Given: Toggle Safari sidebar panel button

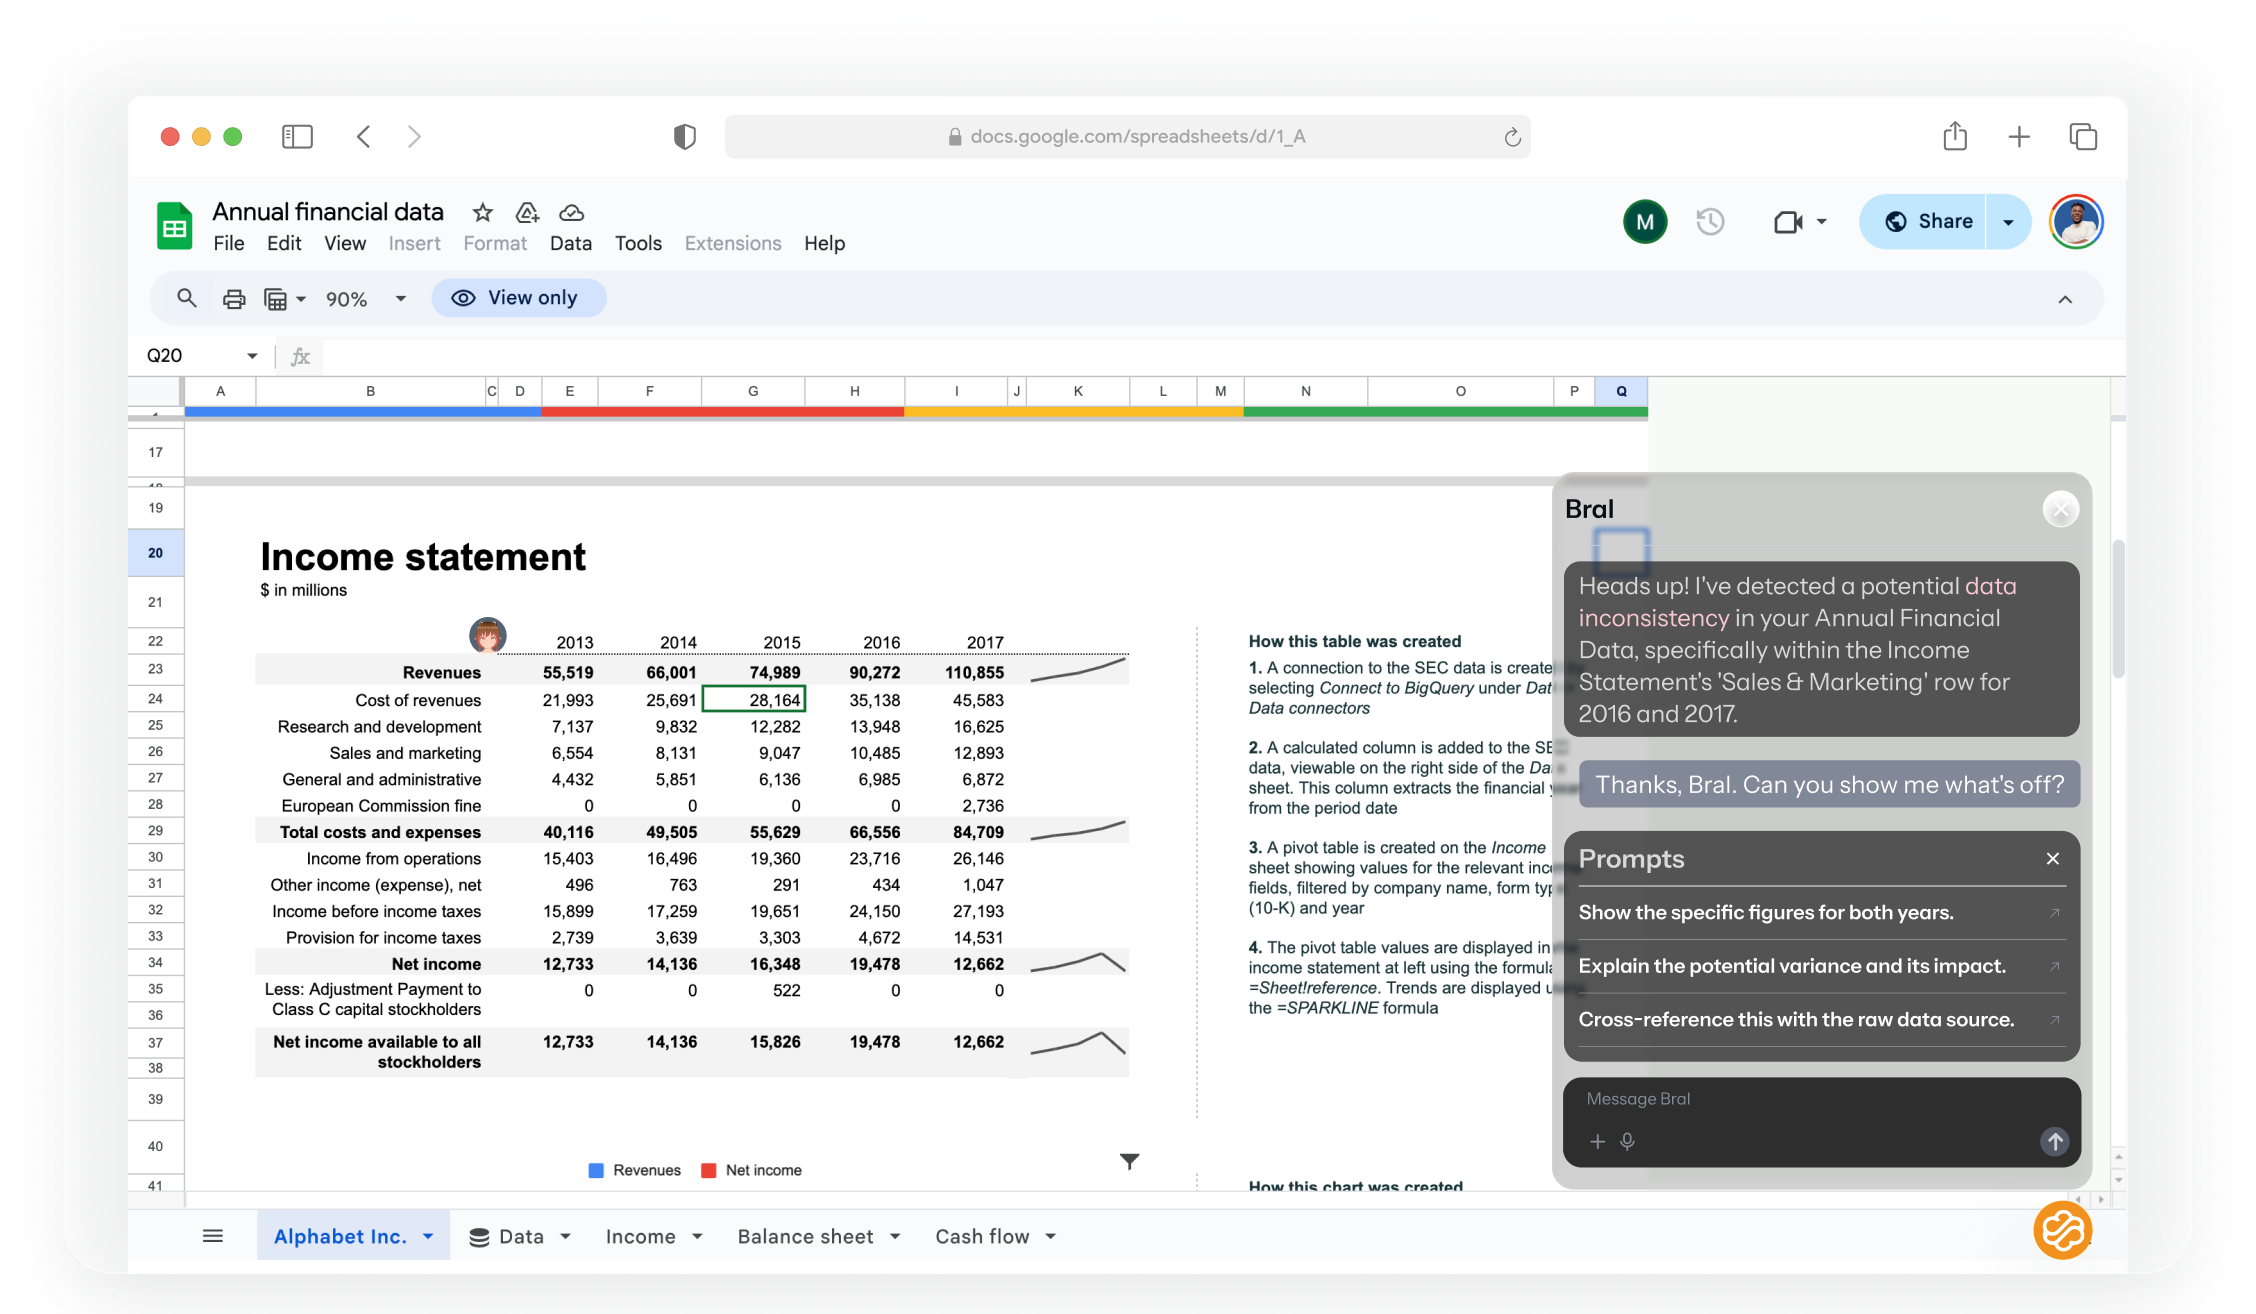Looking at the screenshot, I should click(x=297, y=137).
